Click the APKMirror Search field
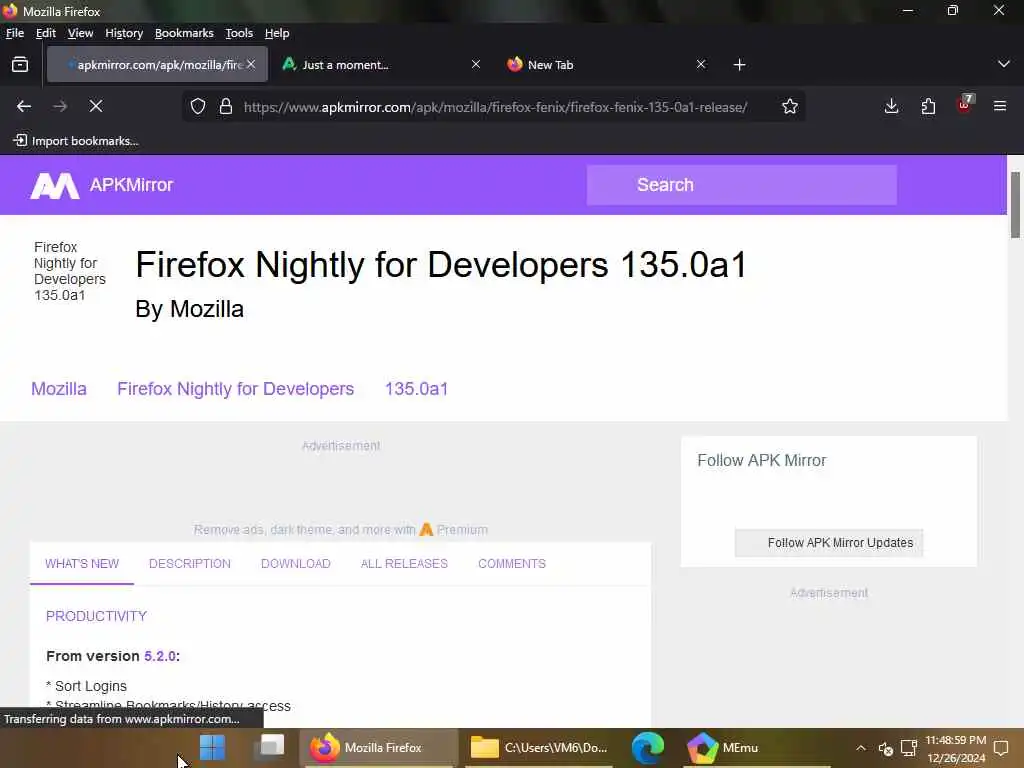The width and height of the screenshot is (1024, 768). point(742,185)
